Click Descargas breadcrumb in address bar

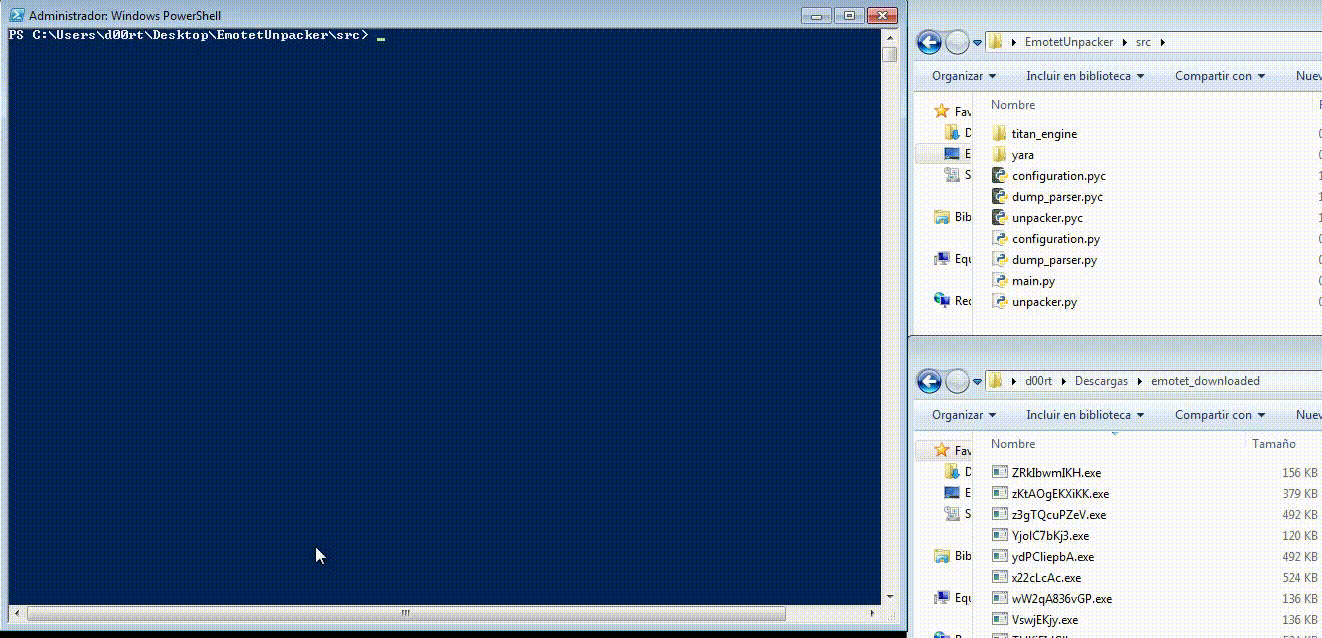1101,381
